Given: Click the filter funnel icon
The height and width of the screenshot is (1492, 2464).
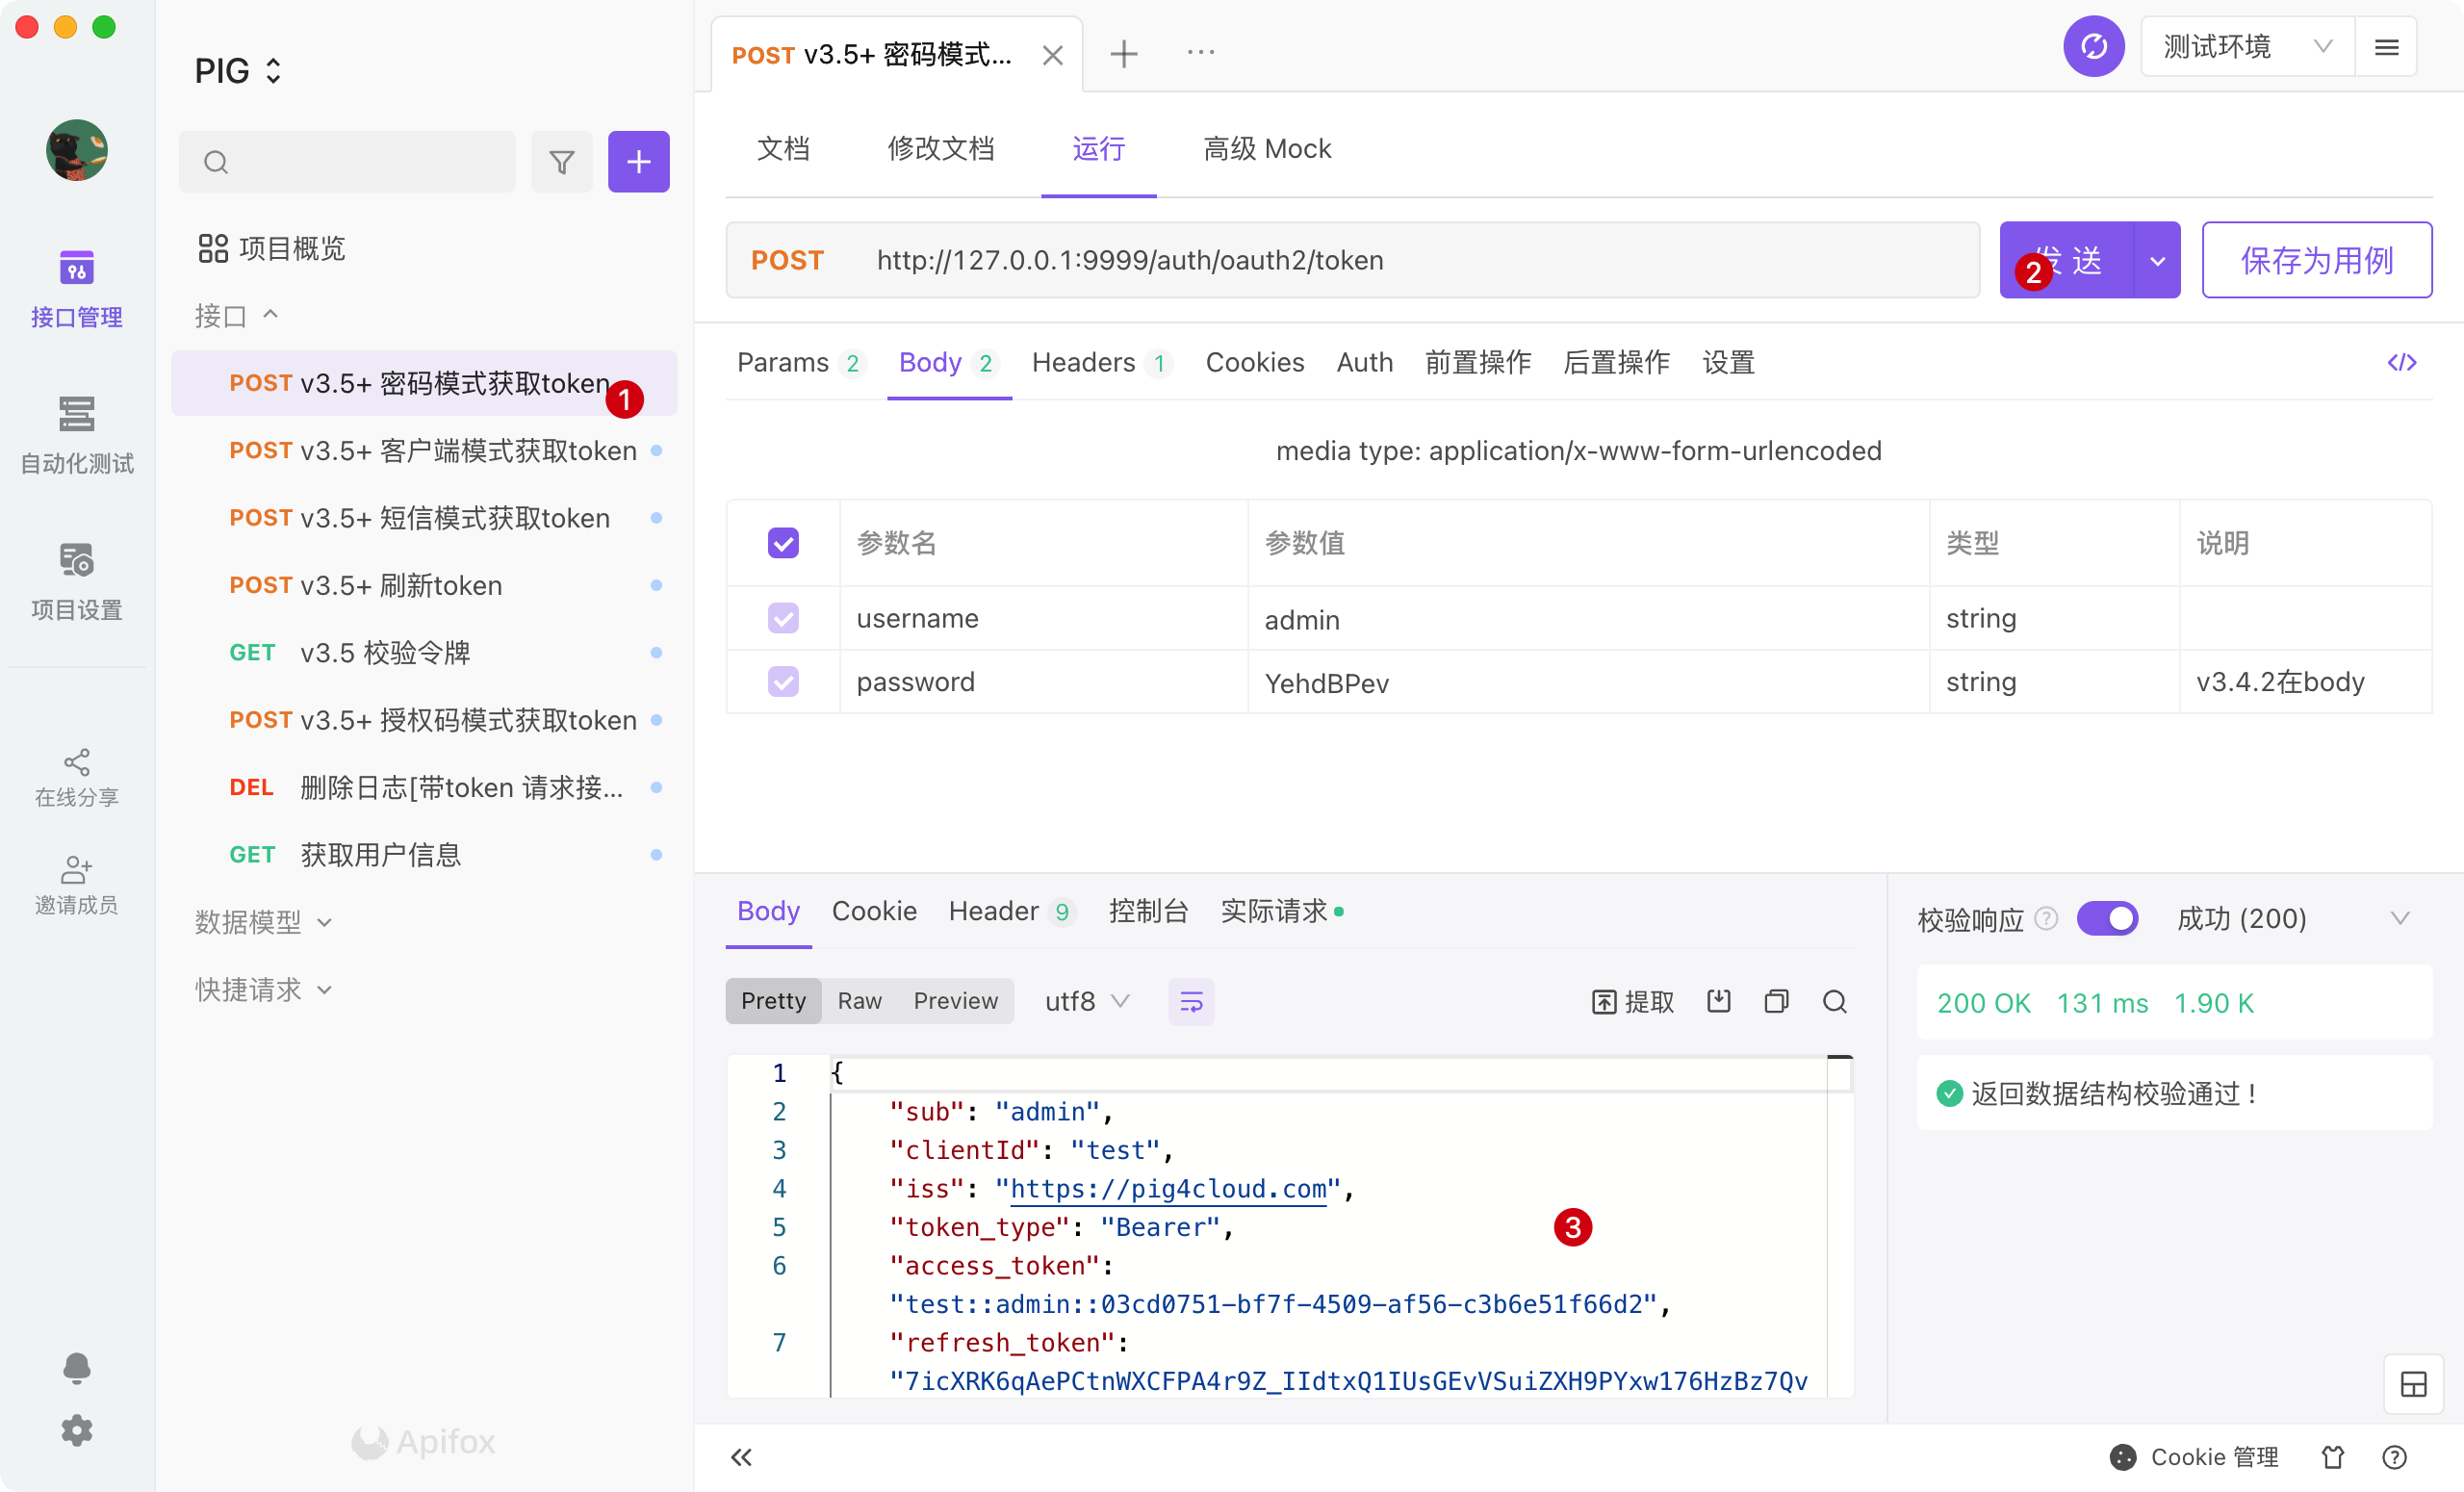Looking at the screenshot, I should click(x=562, y=162).
